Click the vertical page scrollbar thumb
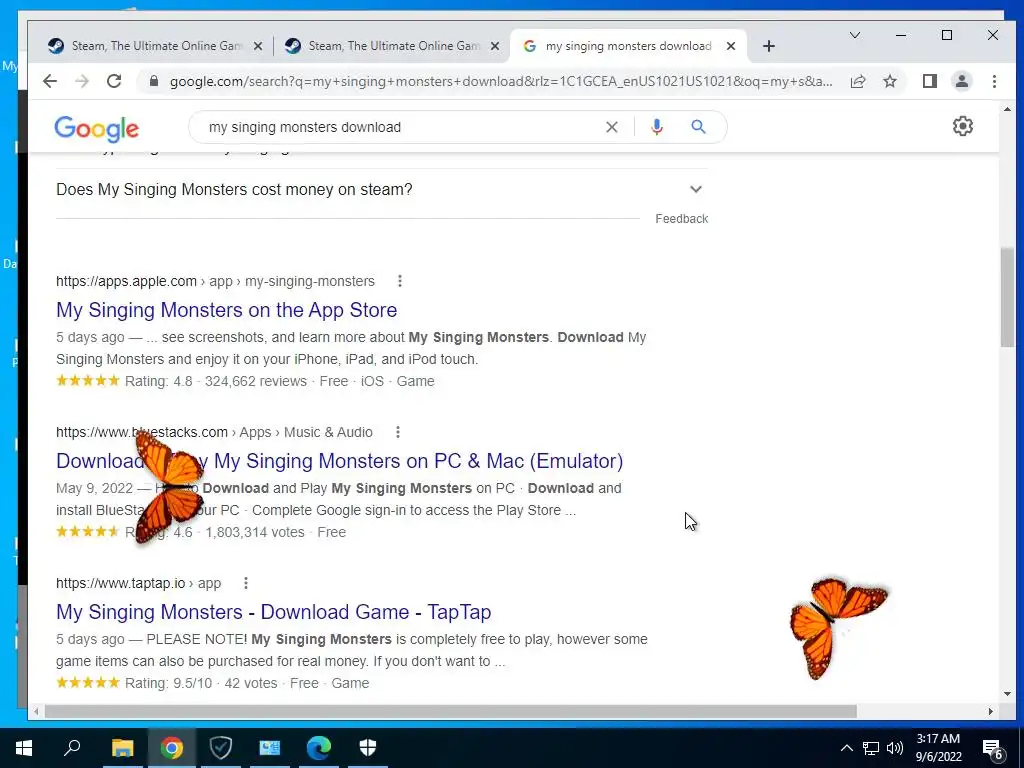This screenshot has height=768, width=1024. point(1007,298)
